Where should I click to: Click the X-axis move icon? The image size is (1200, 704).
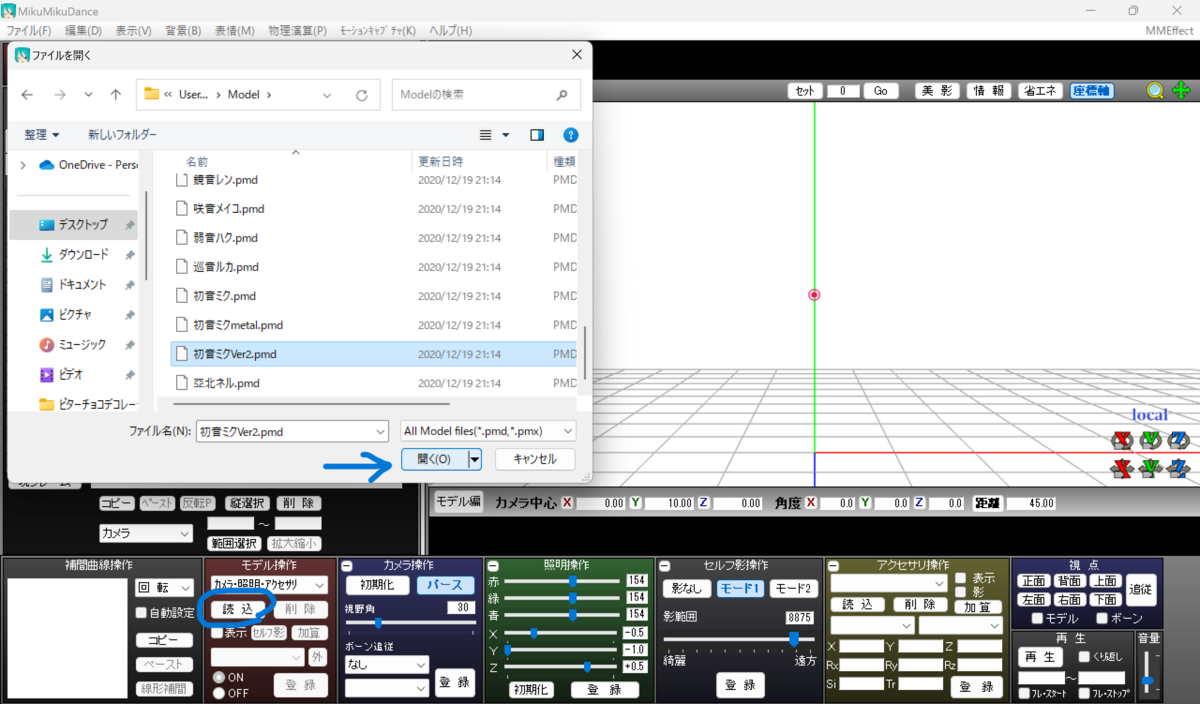1122,468
